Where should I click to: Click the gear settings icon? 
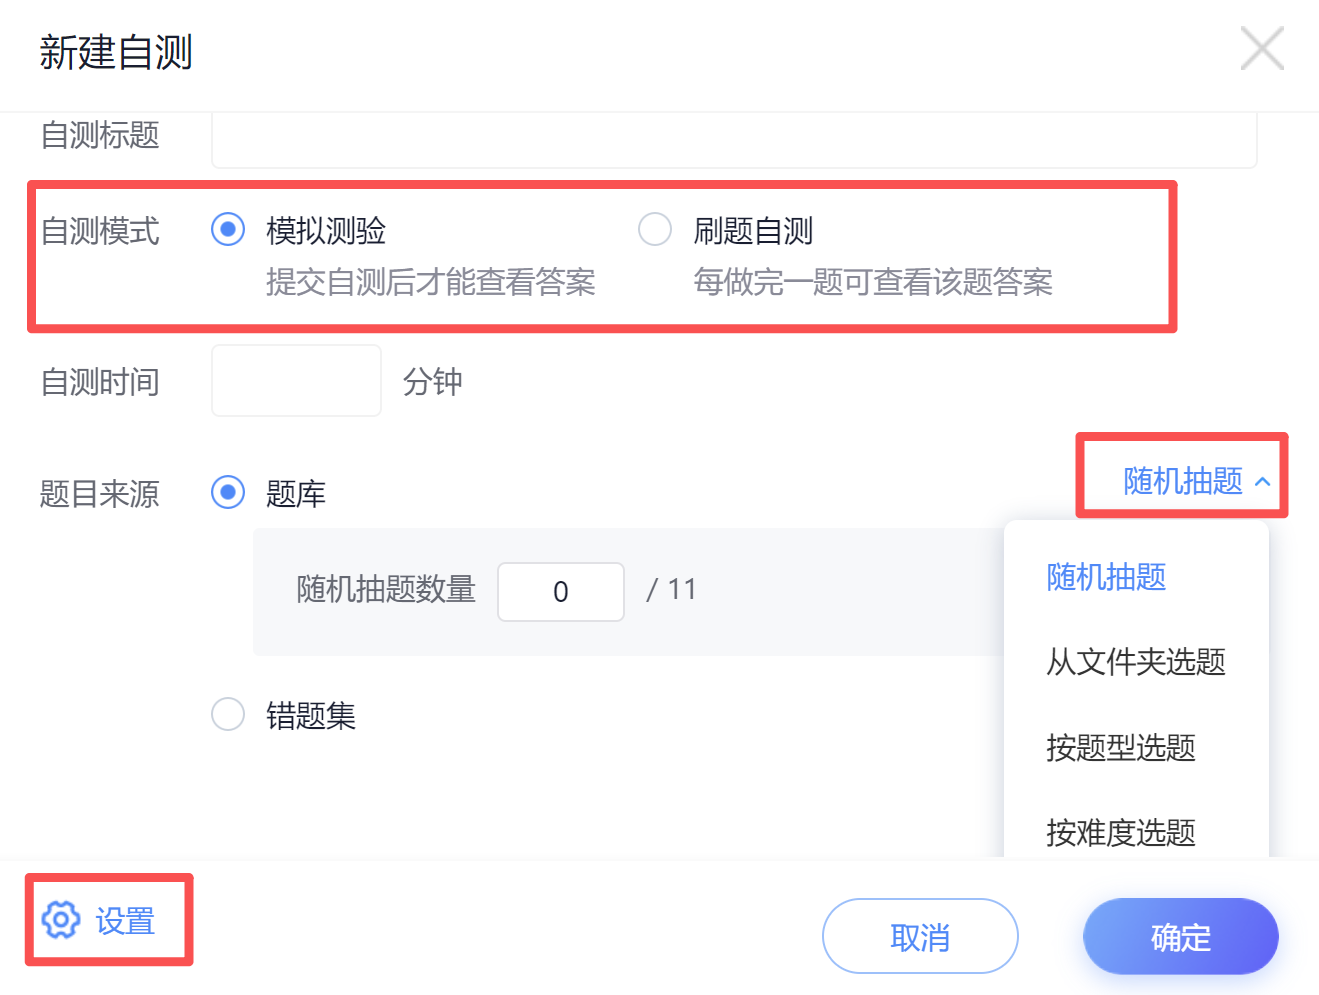click(x=61, y=920)
